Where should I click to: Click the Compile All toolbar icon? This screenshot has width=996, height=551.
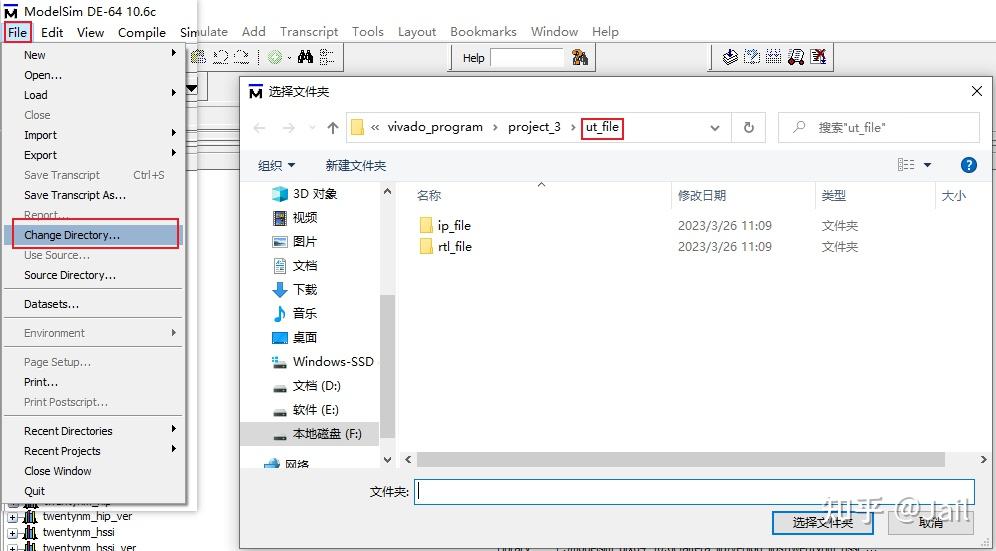(x=752, y=57)
